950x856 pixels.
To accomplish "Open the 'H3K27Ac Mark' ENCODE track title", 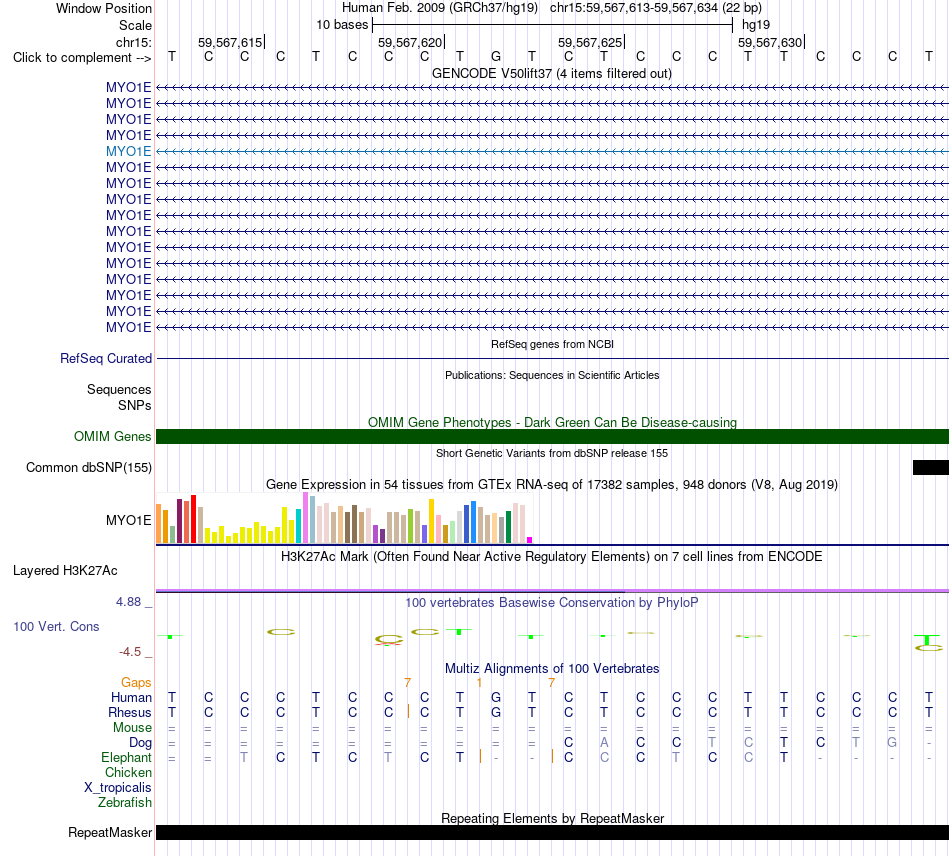I will click(x=551, y=557).
